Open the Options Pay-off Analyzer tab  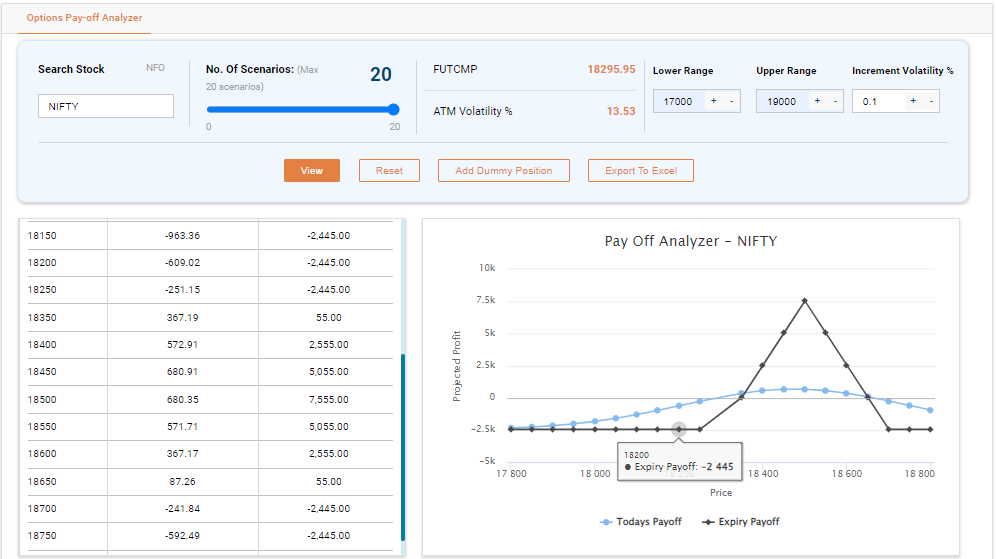pos(84,18)
